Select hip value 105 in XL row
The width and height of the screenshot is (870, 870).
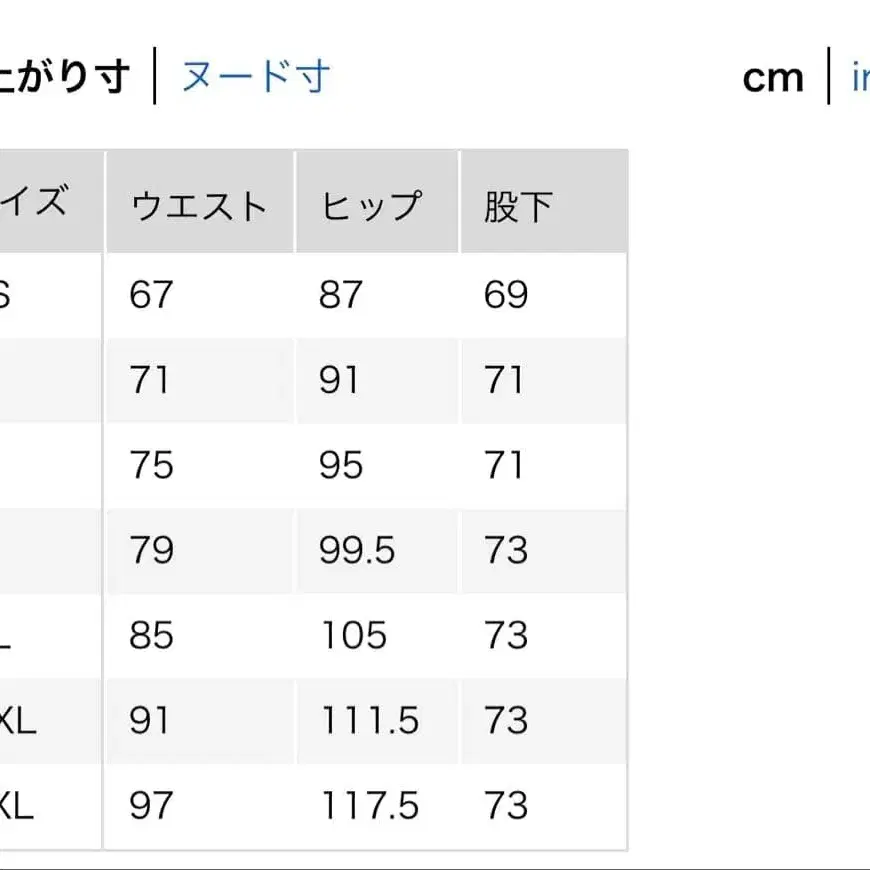[352, 636]
